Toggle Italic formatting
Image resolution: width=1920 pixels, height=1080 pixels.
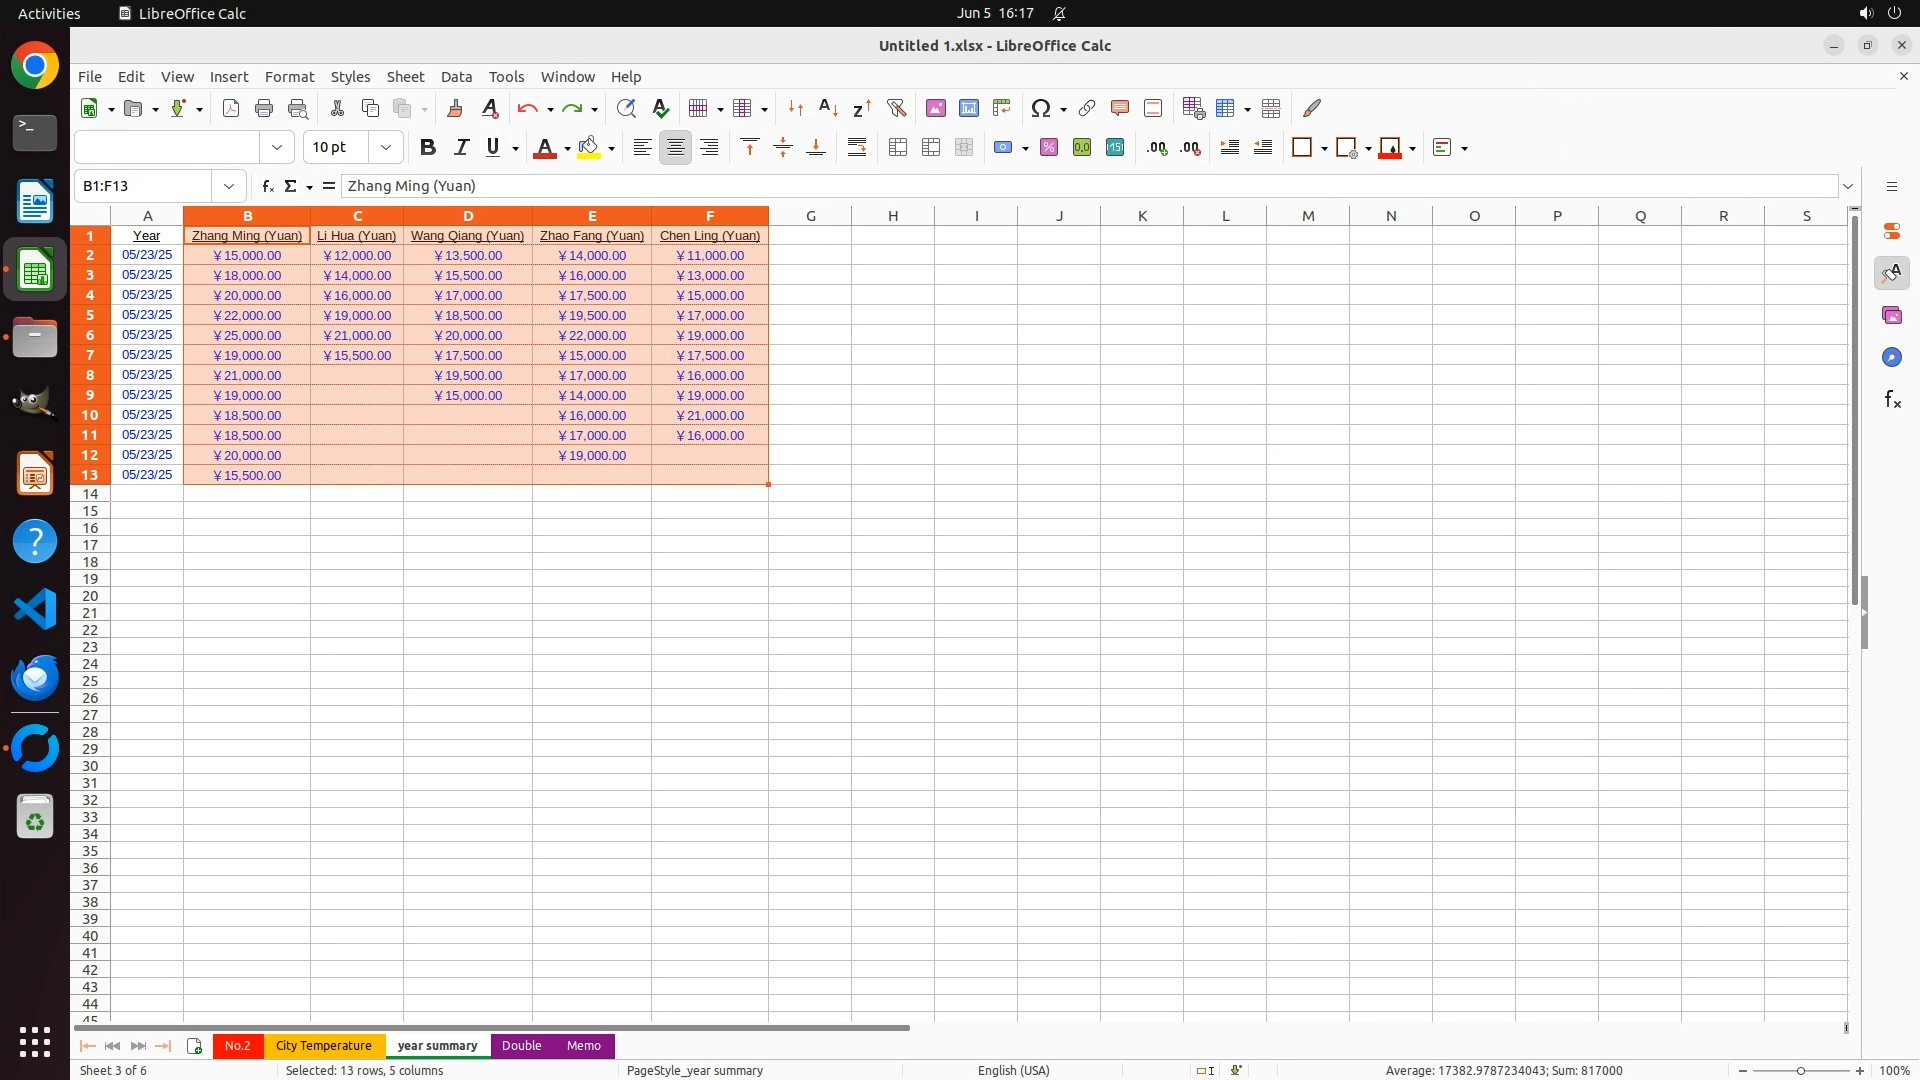tap(461, 148)
